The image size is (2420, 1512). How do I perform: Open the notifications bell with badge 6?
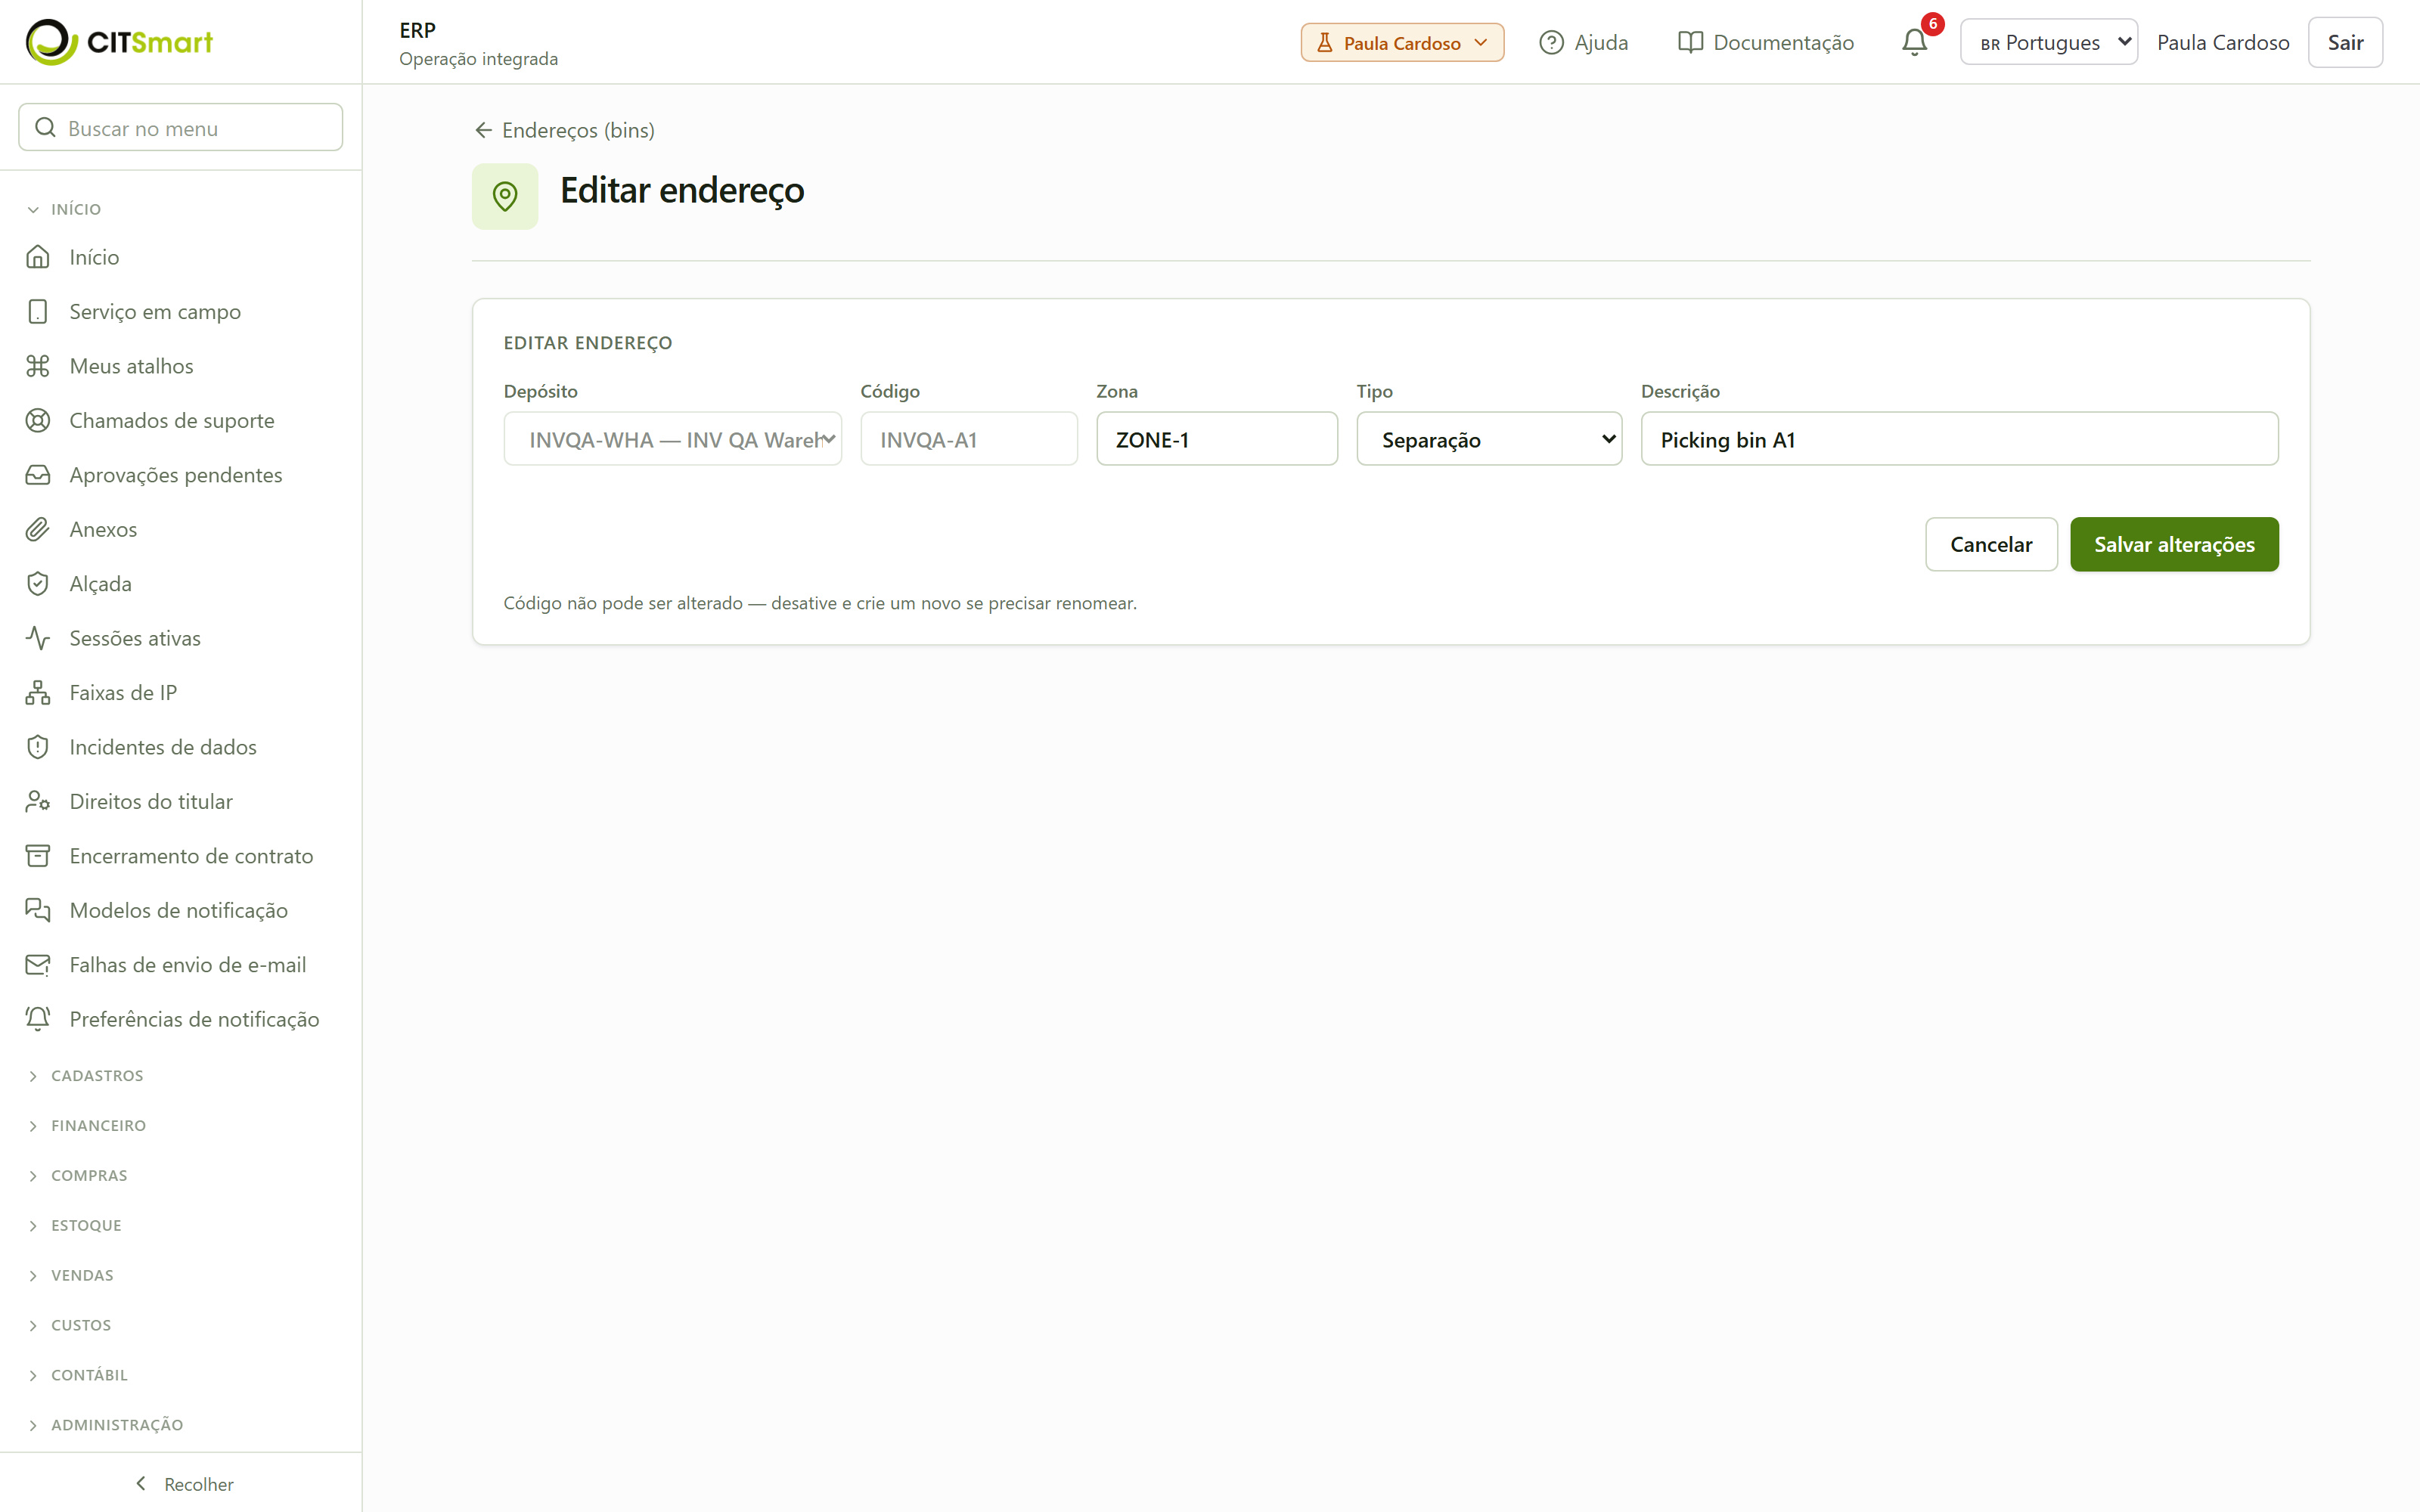click(1915, 42)
